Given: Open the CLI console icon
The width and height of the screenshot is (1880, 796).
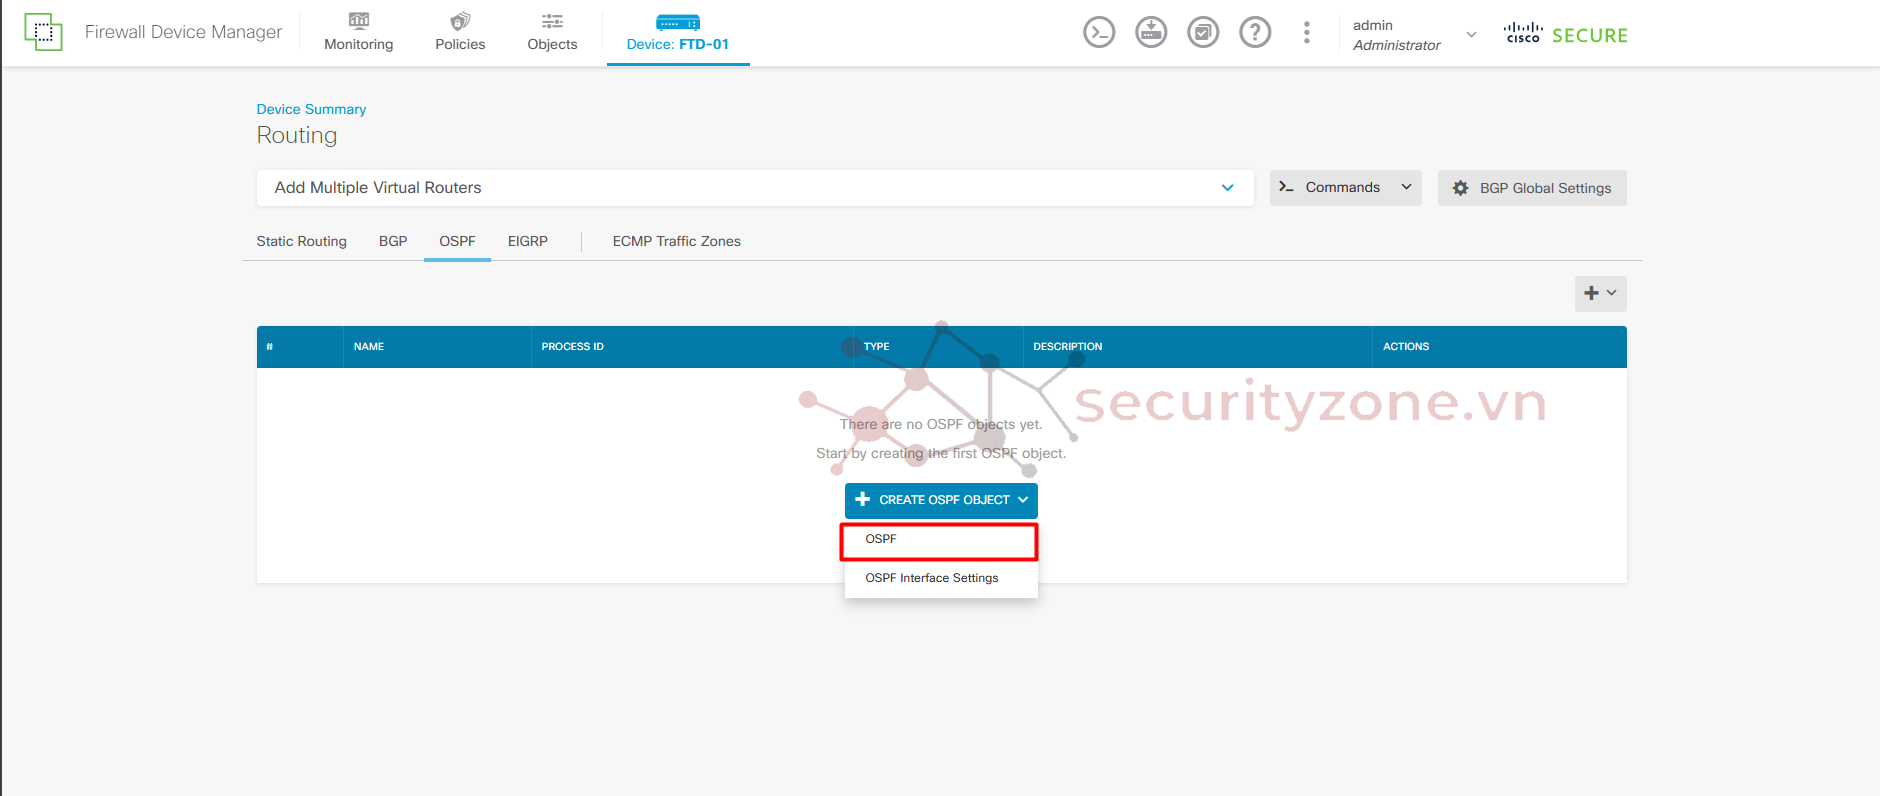Looking at the screenshot, I should 1099,33.
